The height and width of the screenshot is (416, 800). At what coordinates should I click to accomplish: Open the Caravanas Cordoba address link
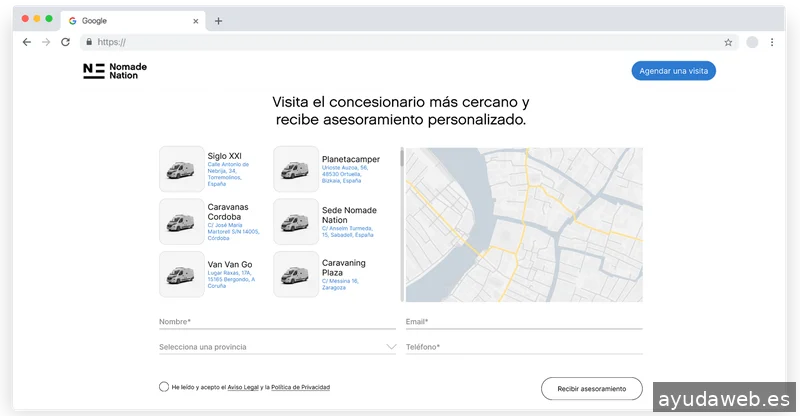234,232
